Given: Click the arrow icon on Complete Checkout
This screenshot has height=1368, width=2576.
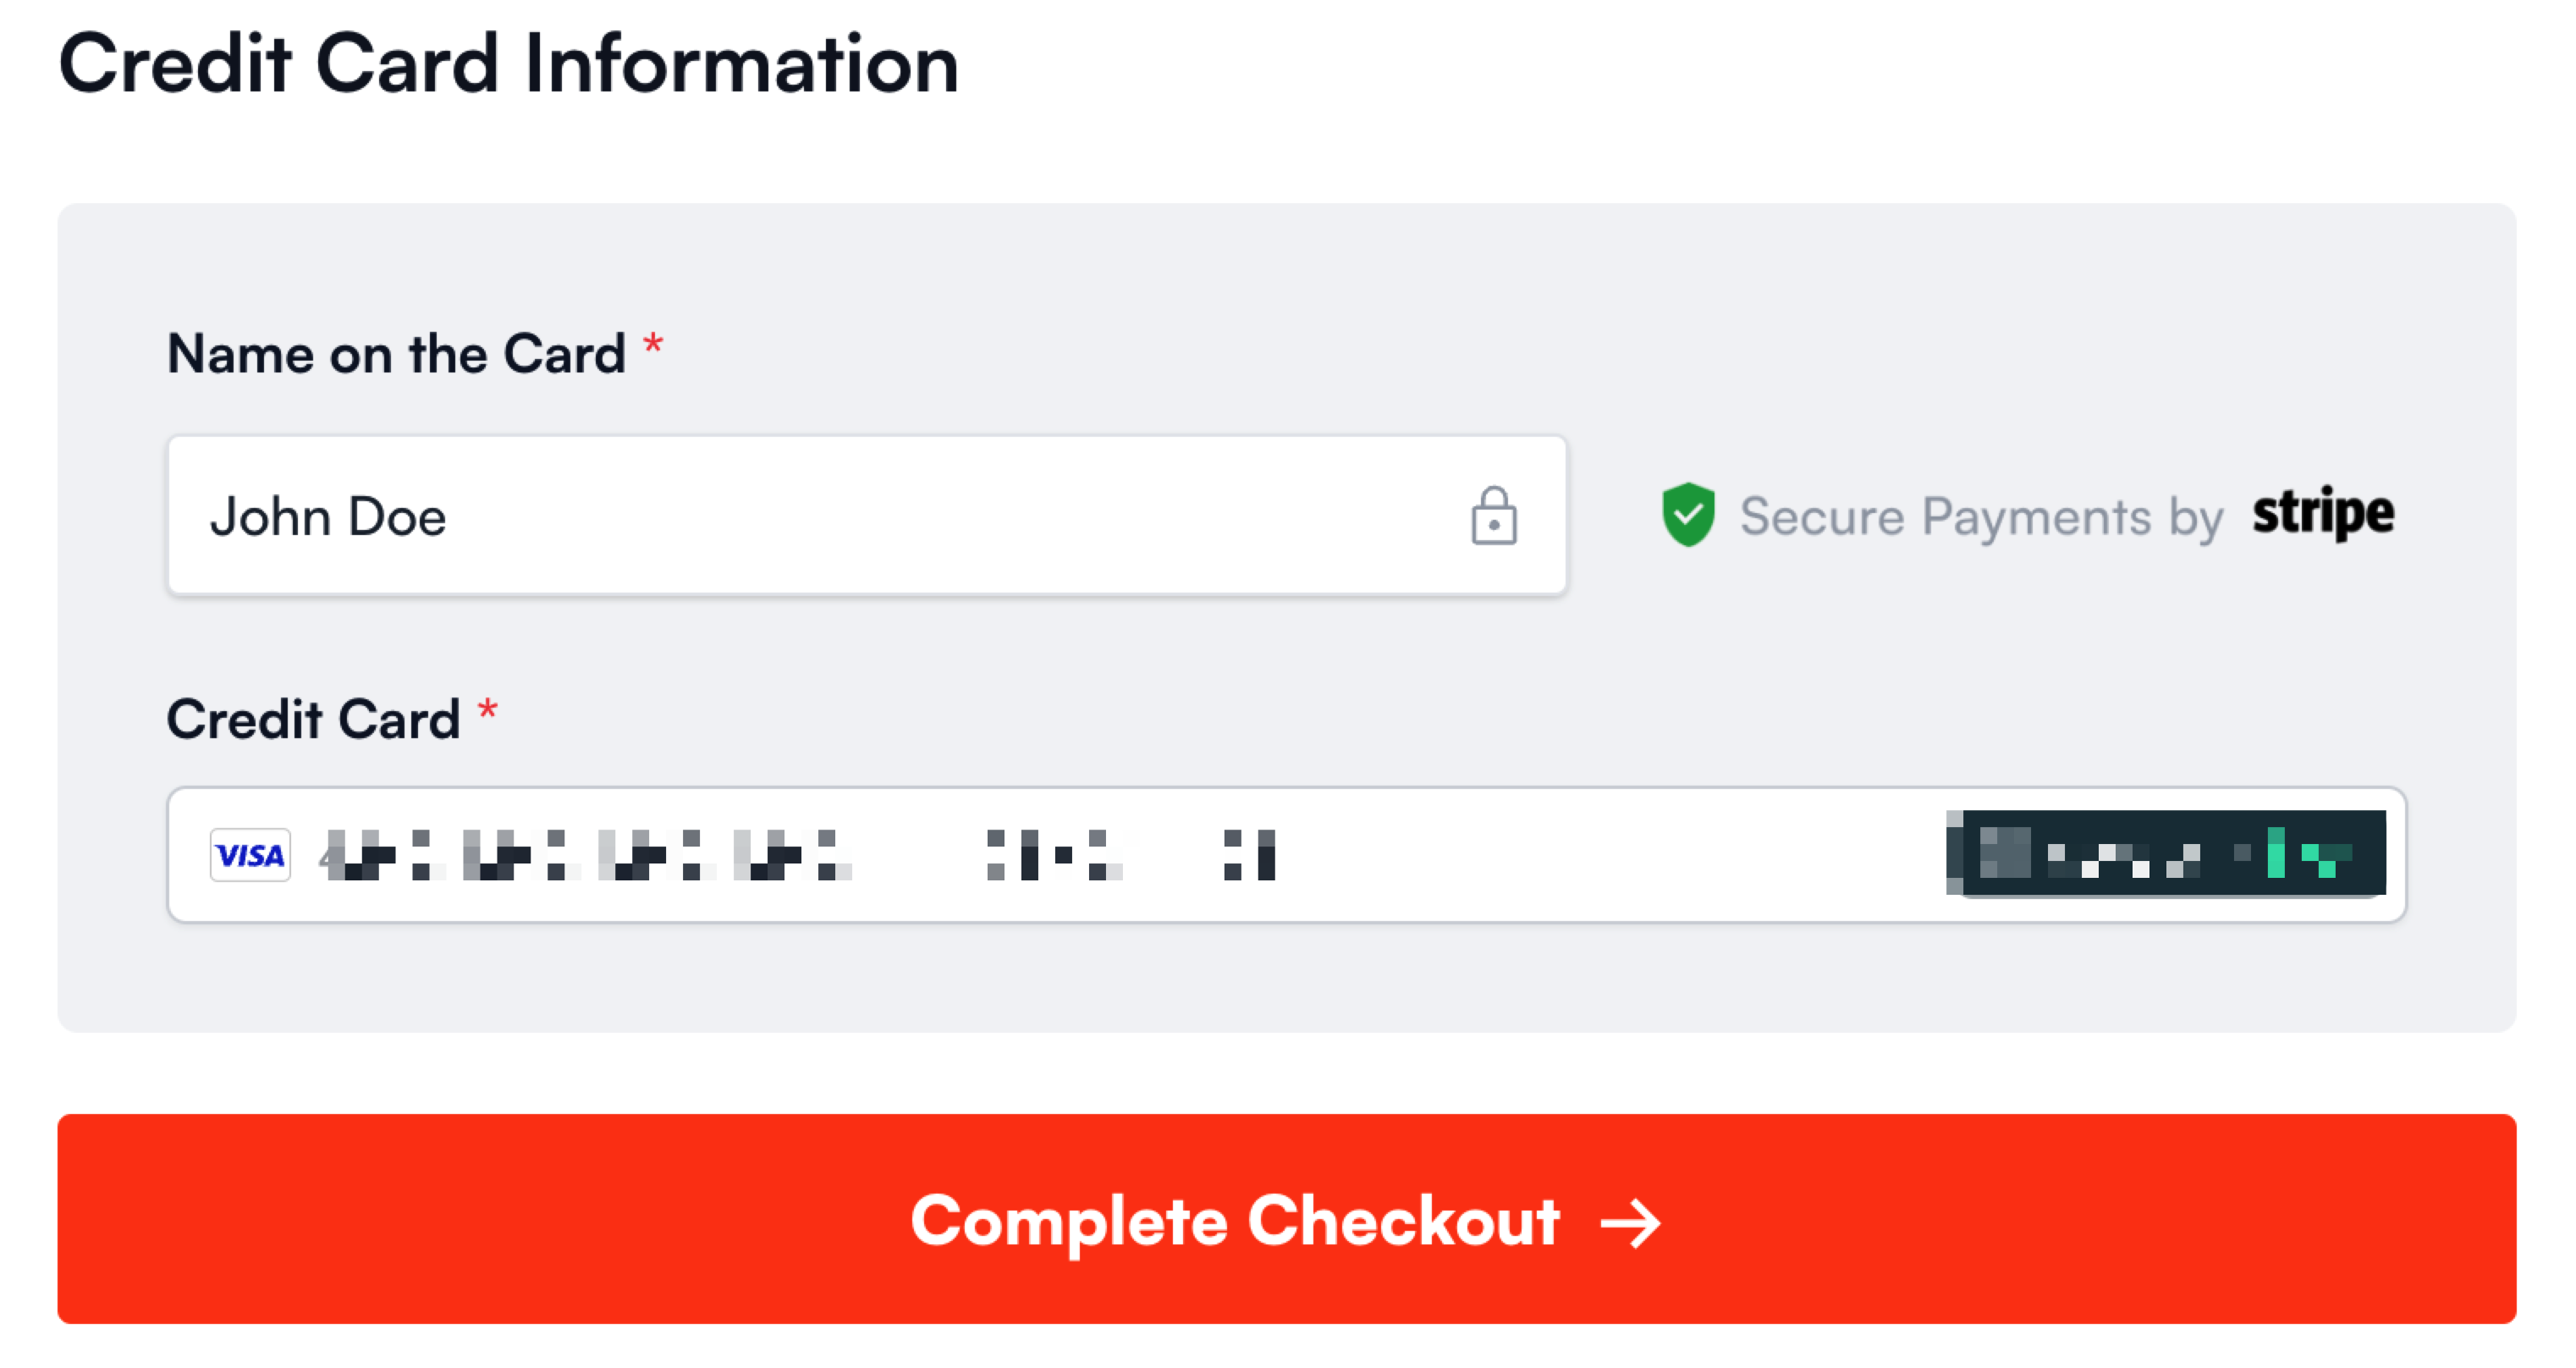Looking at the screenshot, I should coord(1631,1223).
